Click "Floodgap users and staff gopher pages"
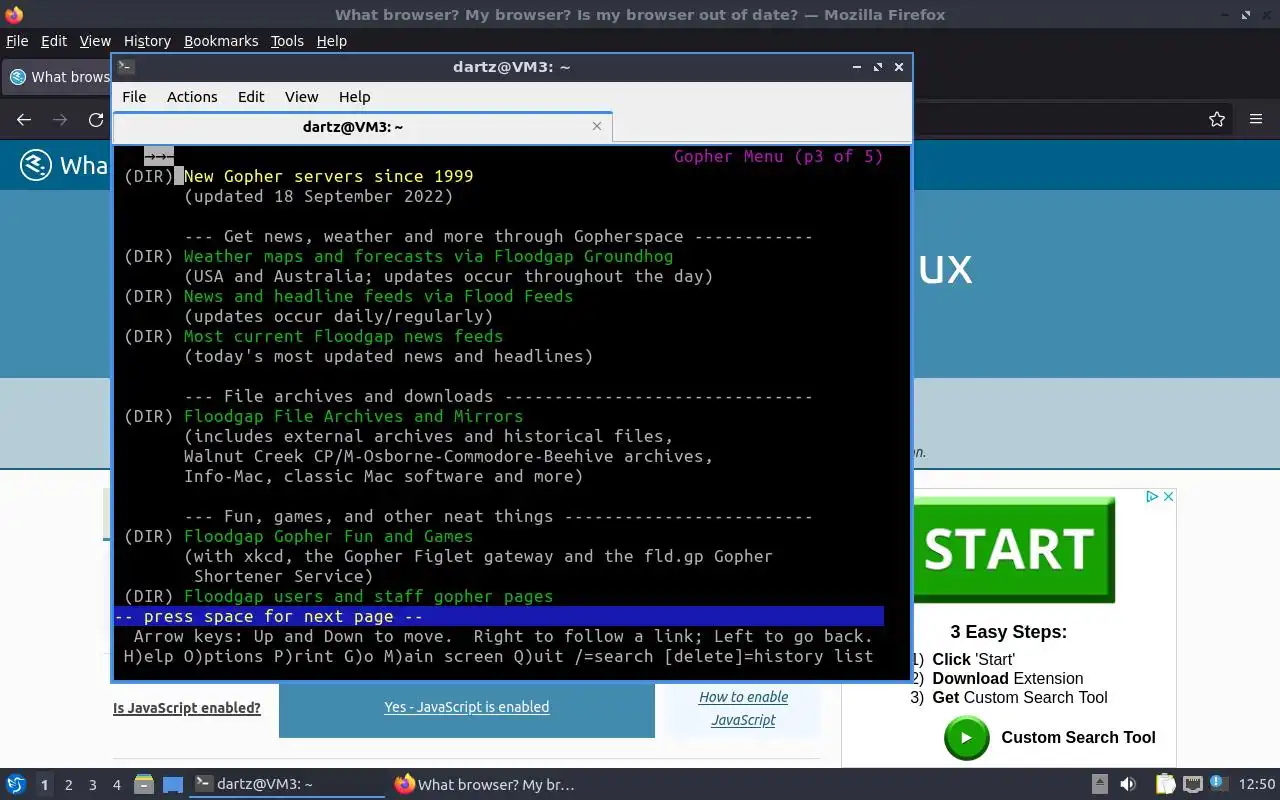Viewport: 1280px width, 800px height. [368, 596]
